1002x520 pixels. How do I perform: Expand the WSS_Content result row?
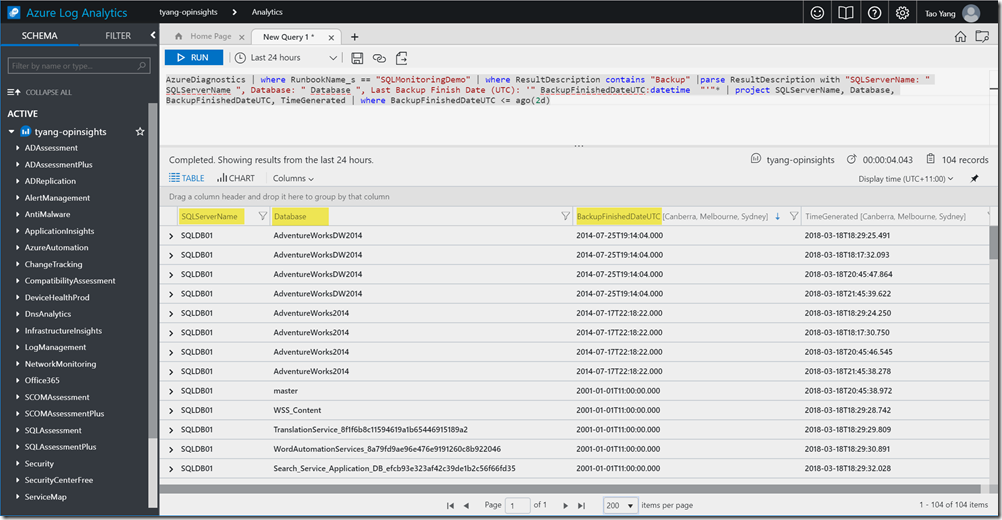coord(171,410)
